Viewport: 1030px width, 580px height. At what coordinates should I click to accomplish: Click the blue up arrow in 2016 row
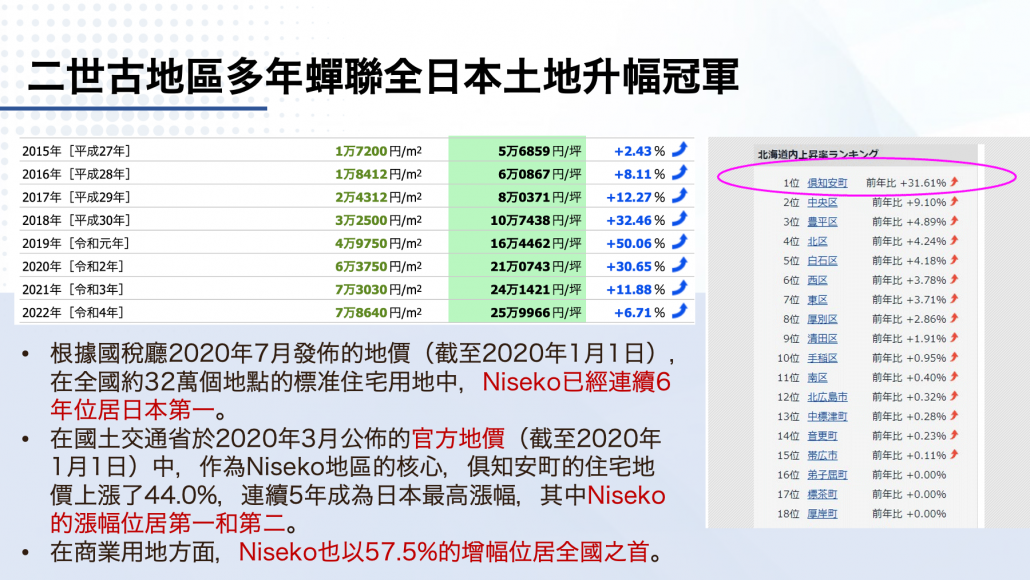point(680,172)
